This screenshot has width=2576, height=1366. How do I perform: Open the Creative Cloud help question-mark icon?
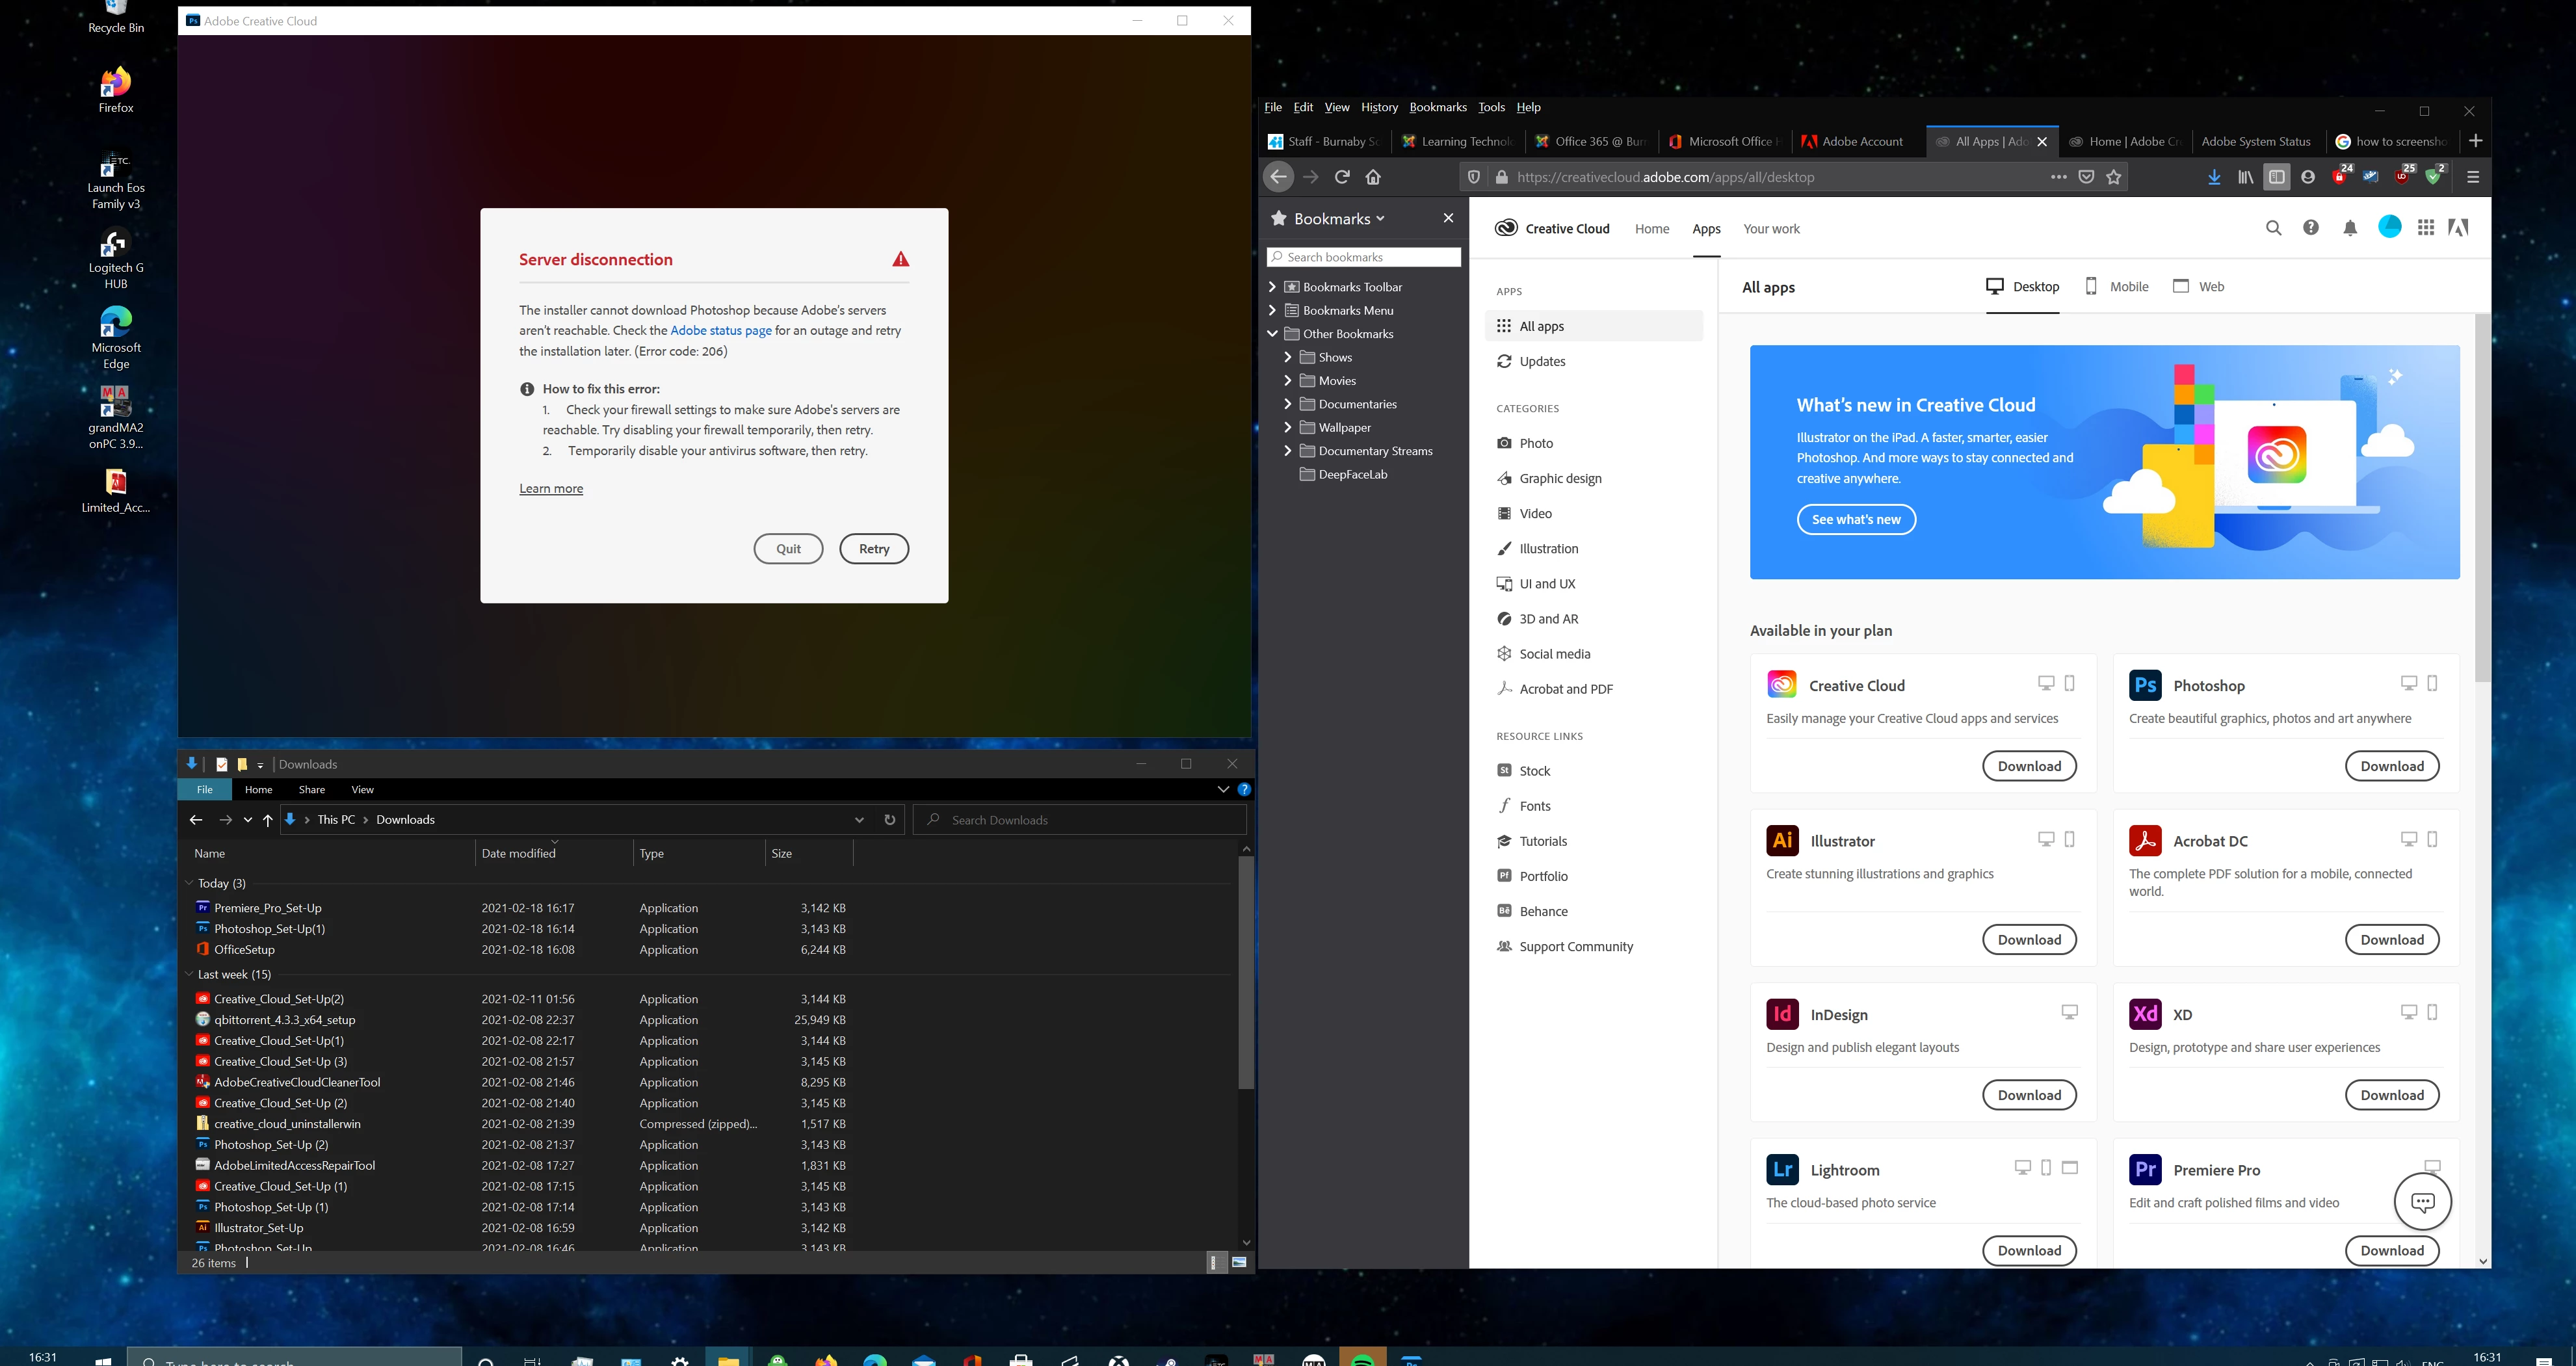[x=2310, y=228]
